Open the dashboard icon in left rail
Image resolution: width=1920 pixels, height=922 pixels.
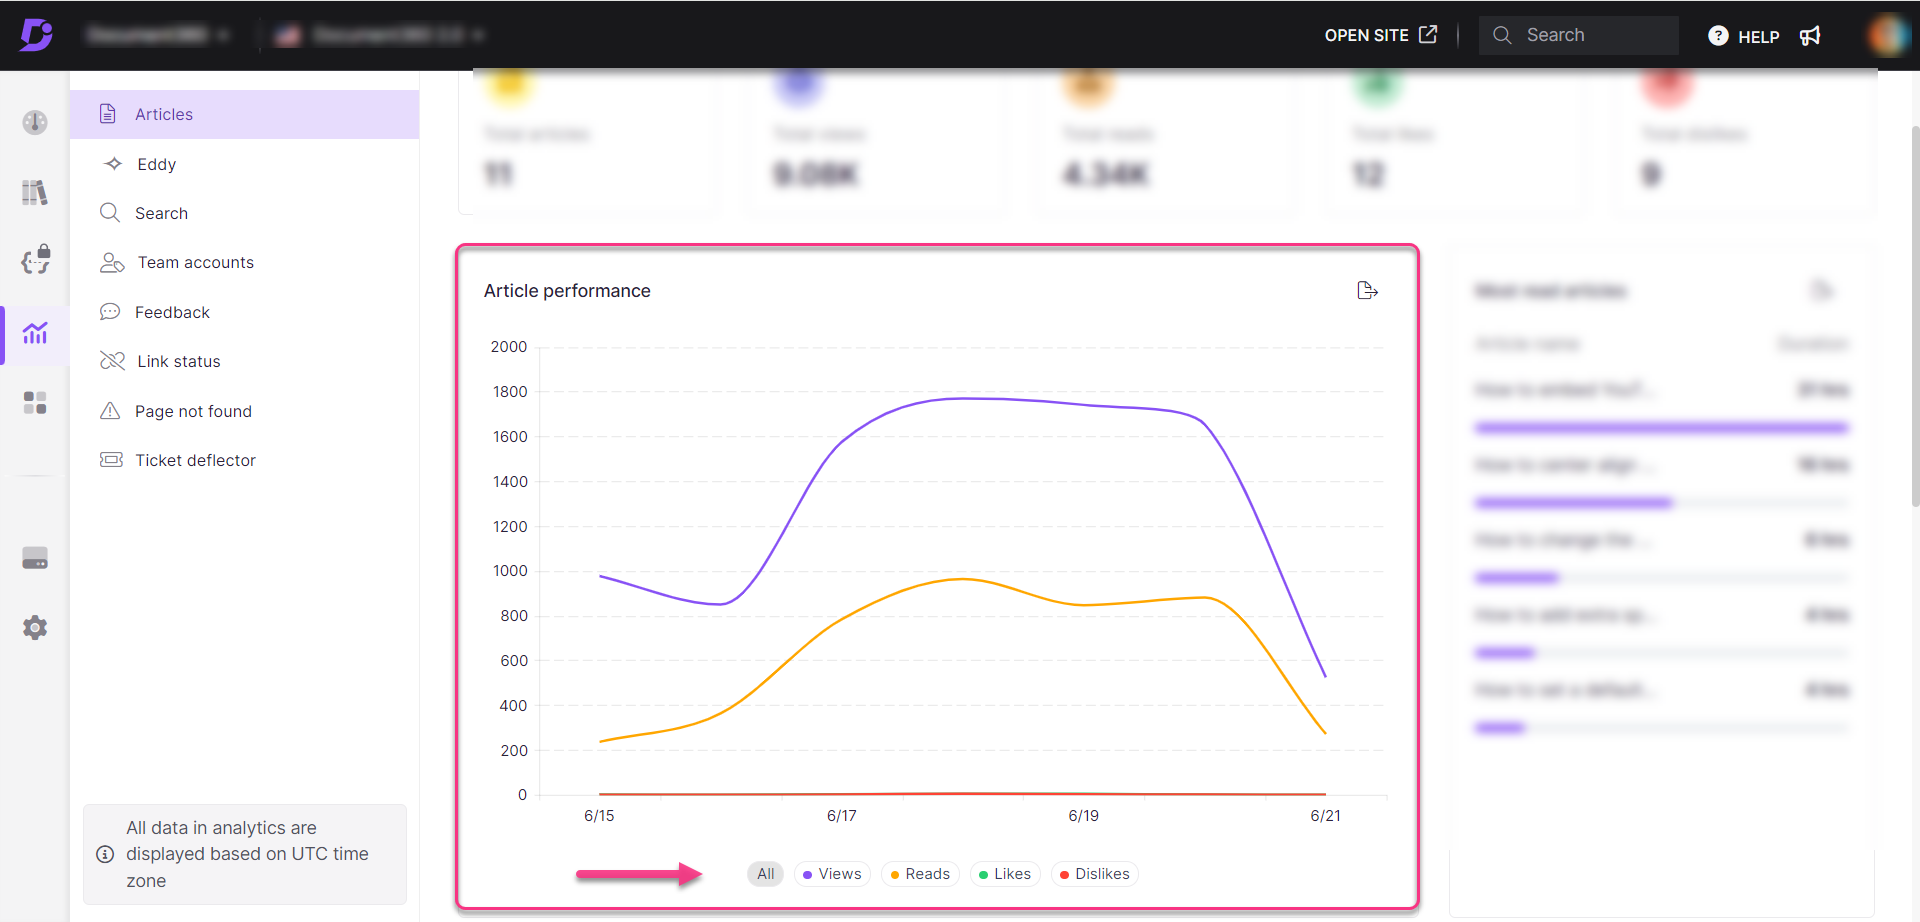pos(35,122)
